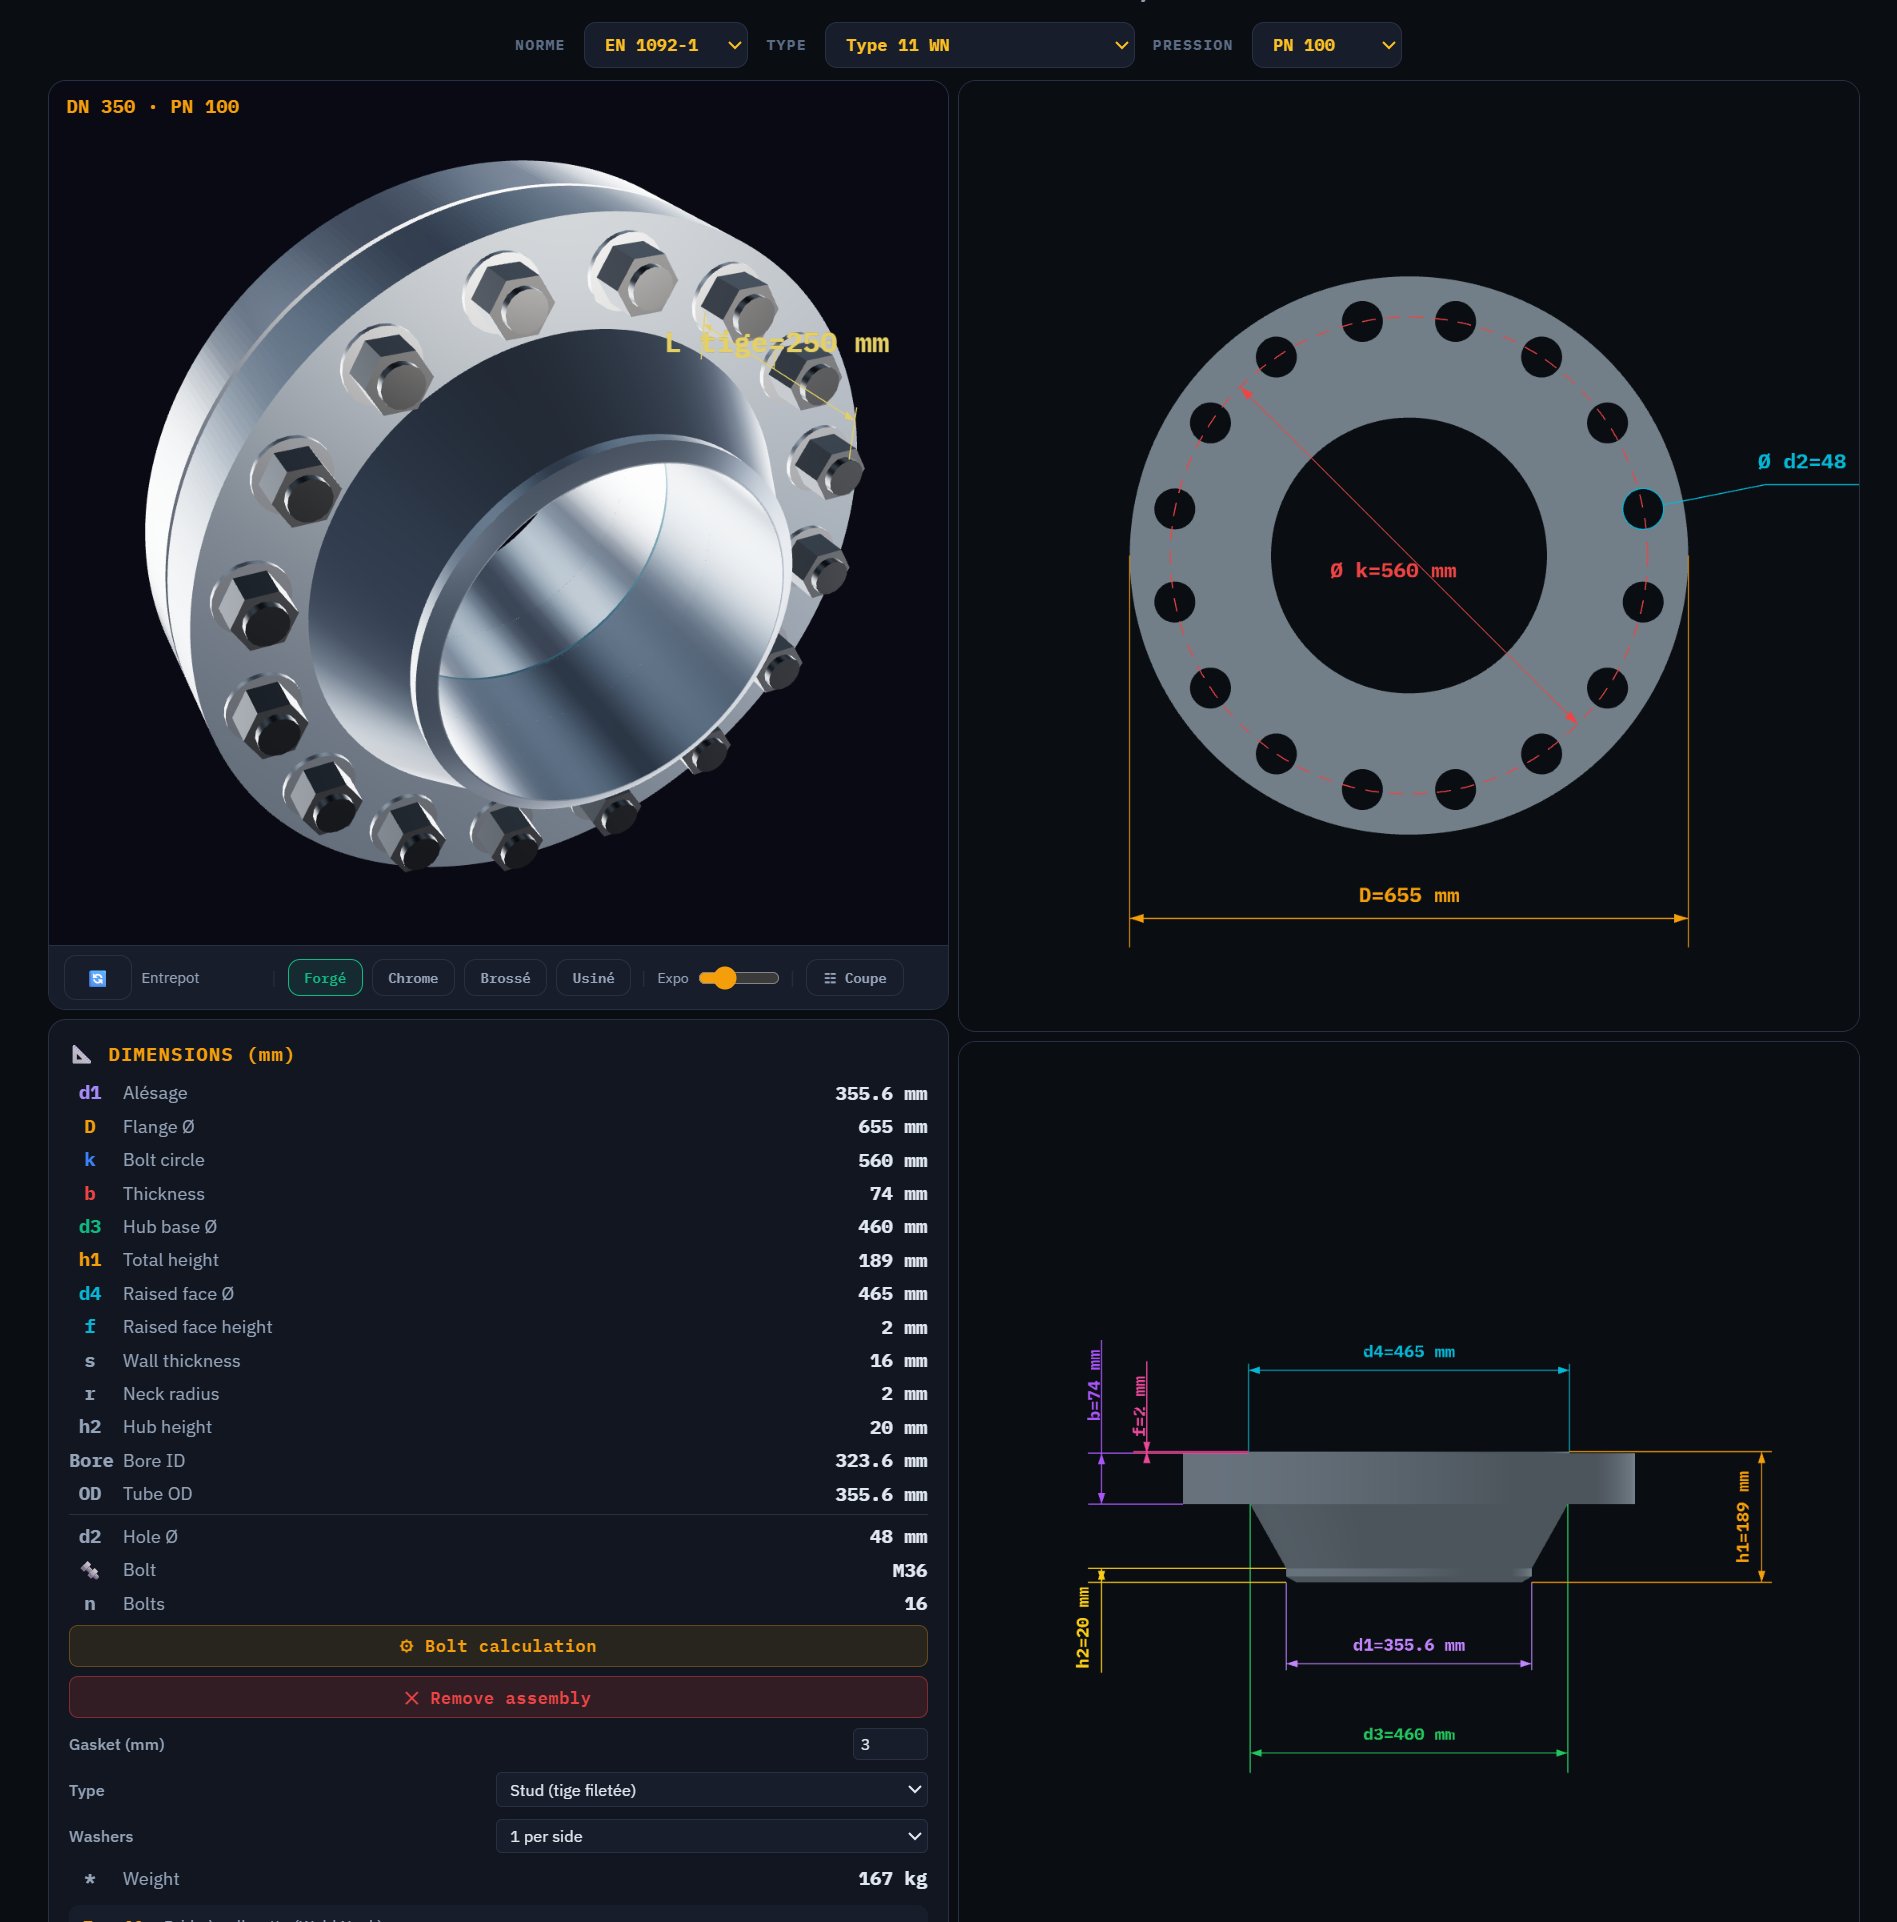Click the hamburger icon inside the Coupe control
Viewport: 1897px width, 1922px height.
tap(829, 978)
